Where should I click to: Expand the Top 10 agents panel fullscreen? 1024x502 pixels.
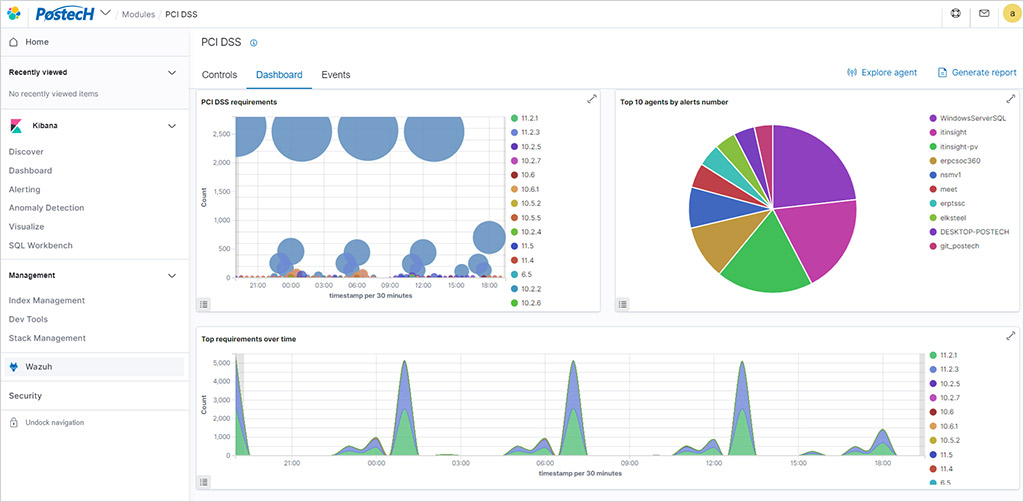1010,99
